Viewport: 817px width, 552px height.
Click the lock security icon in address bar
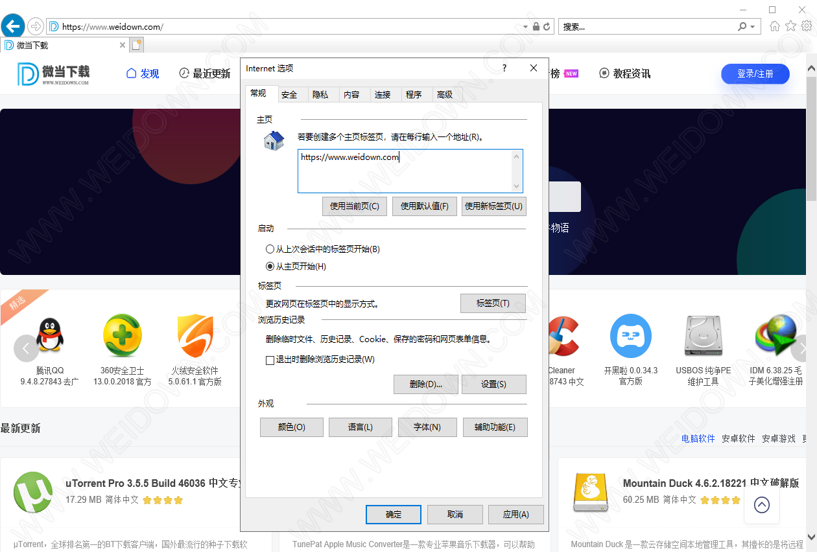coord(536,27)
